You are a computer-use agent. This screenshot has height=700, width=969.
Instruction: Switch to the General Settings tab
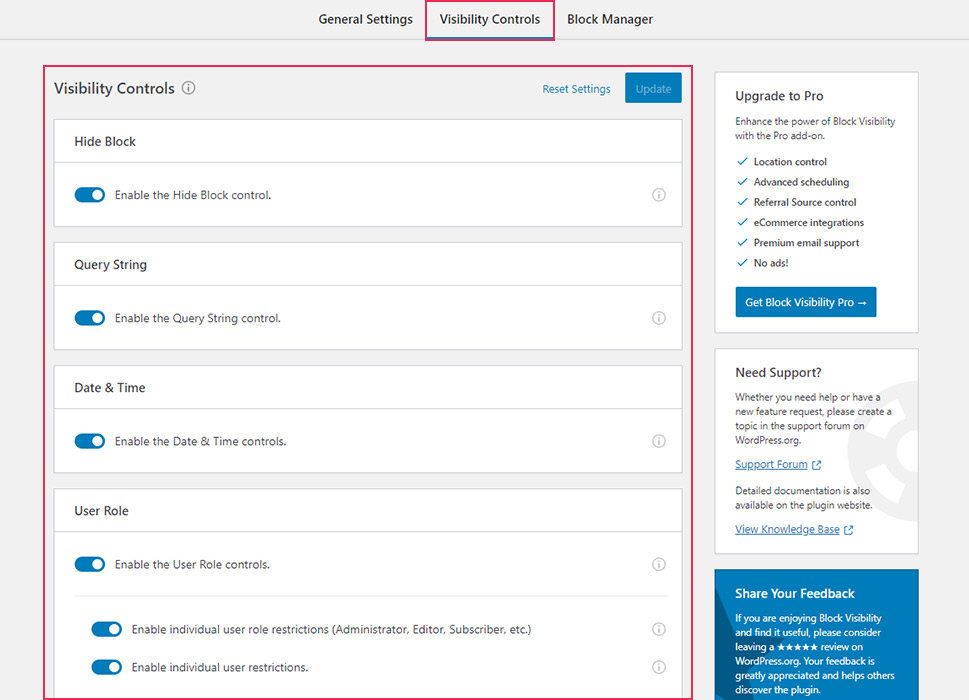pos(365,19)
